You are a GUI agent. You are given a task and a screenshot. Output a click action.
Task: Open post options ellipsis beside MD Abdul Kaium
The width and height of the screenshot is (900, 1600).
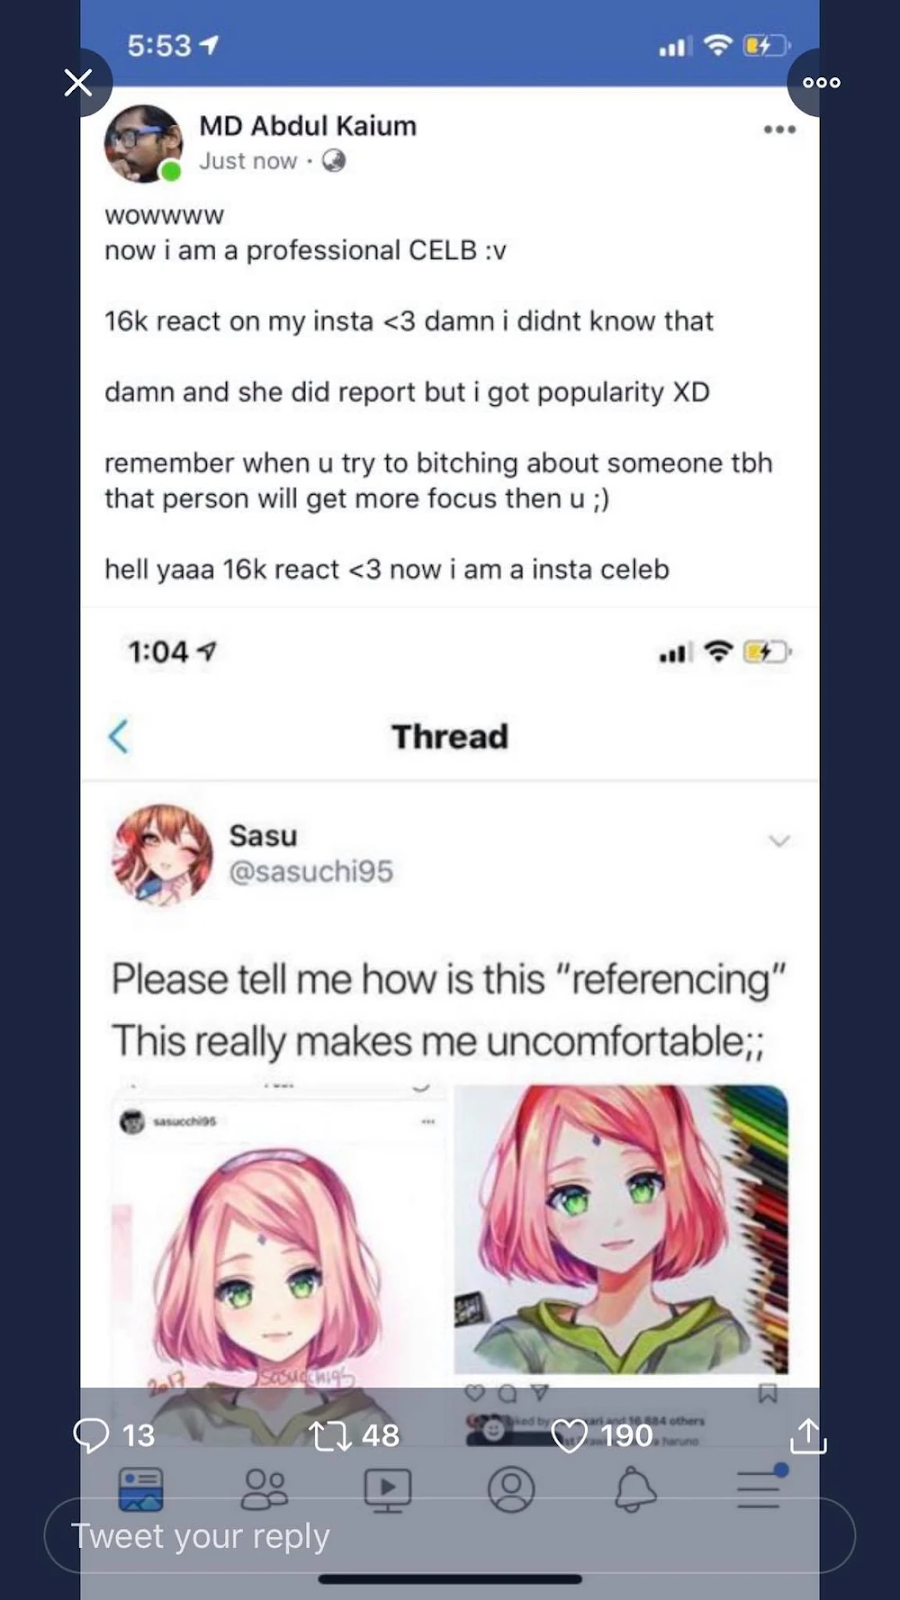(779, 129)
